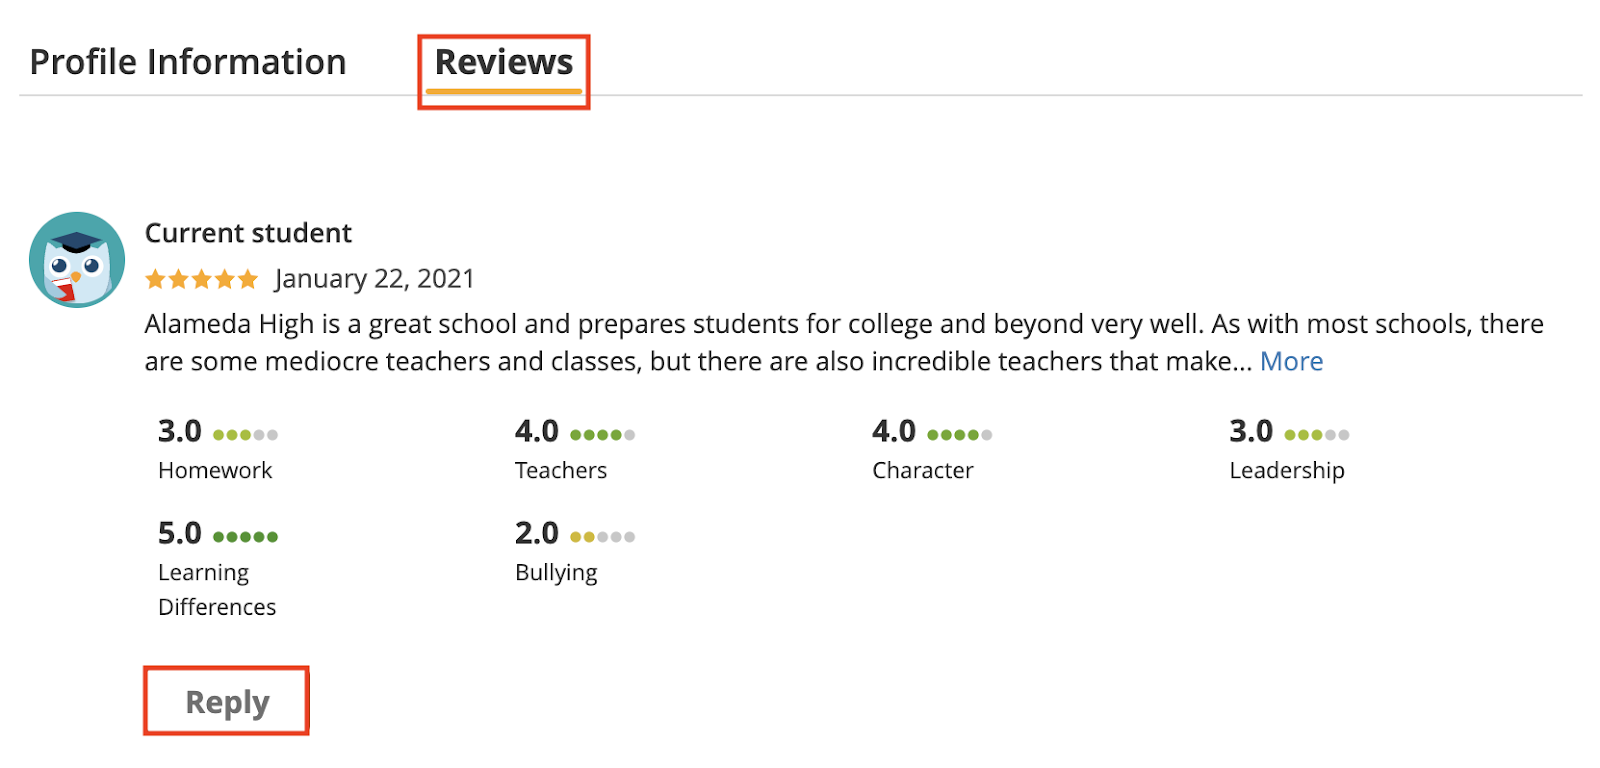The width and height of the screenshot is (1600, 768).
Task: Click the 2.0 Bullying score
Action: pos(537,533)
